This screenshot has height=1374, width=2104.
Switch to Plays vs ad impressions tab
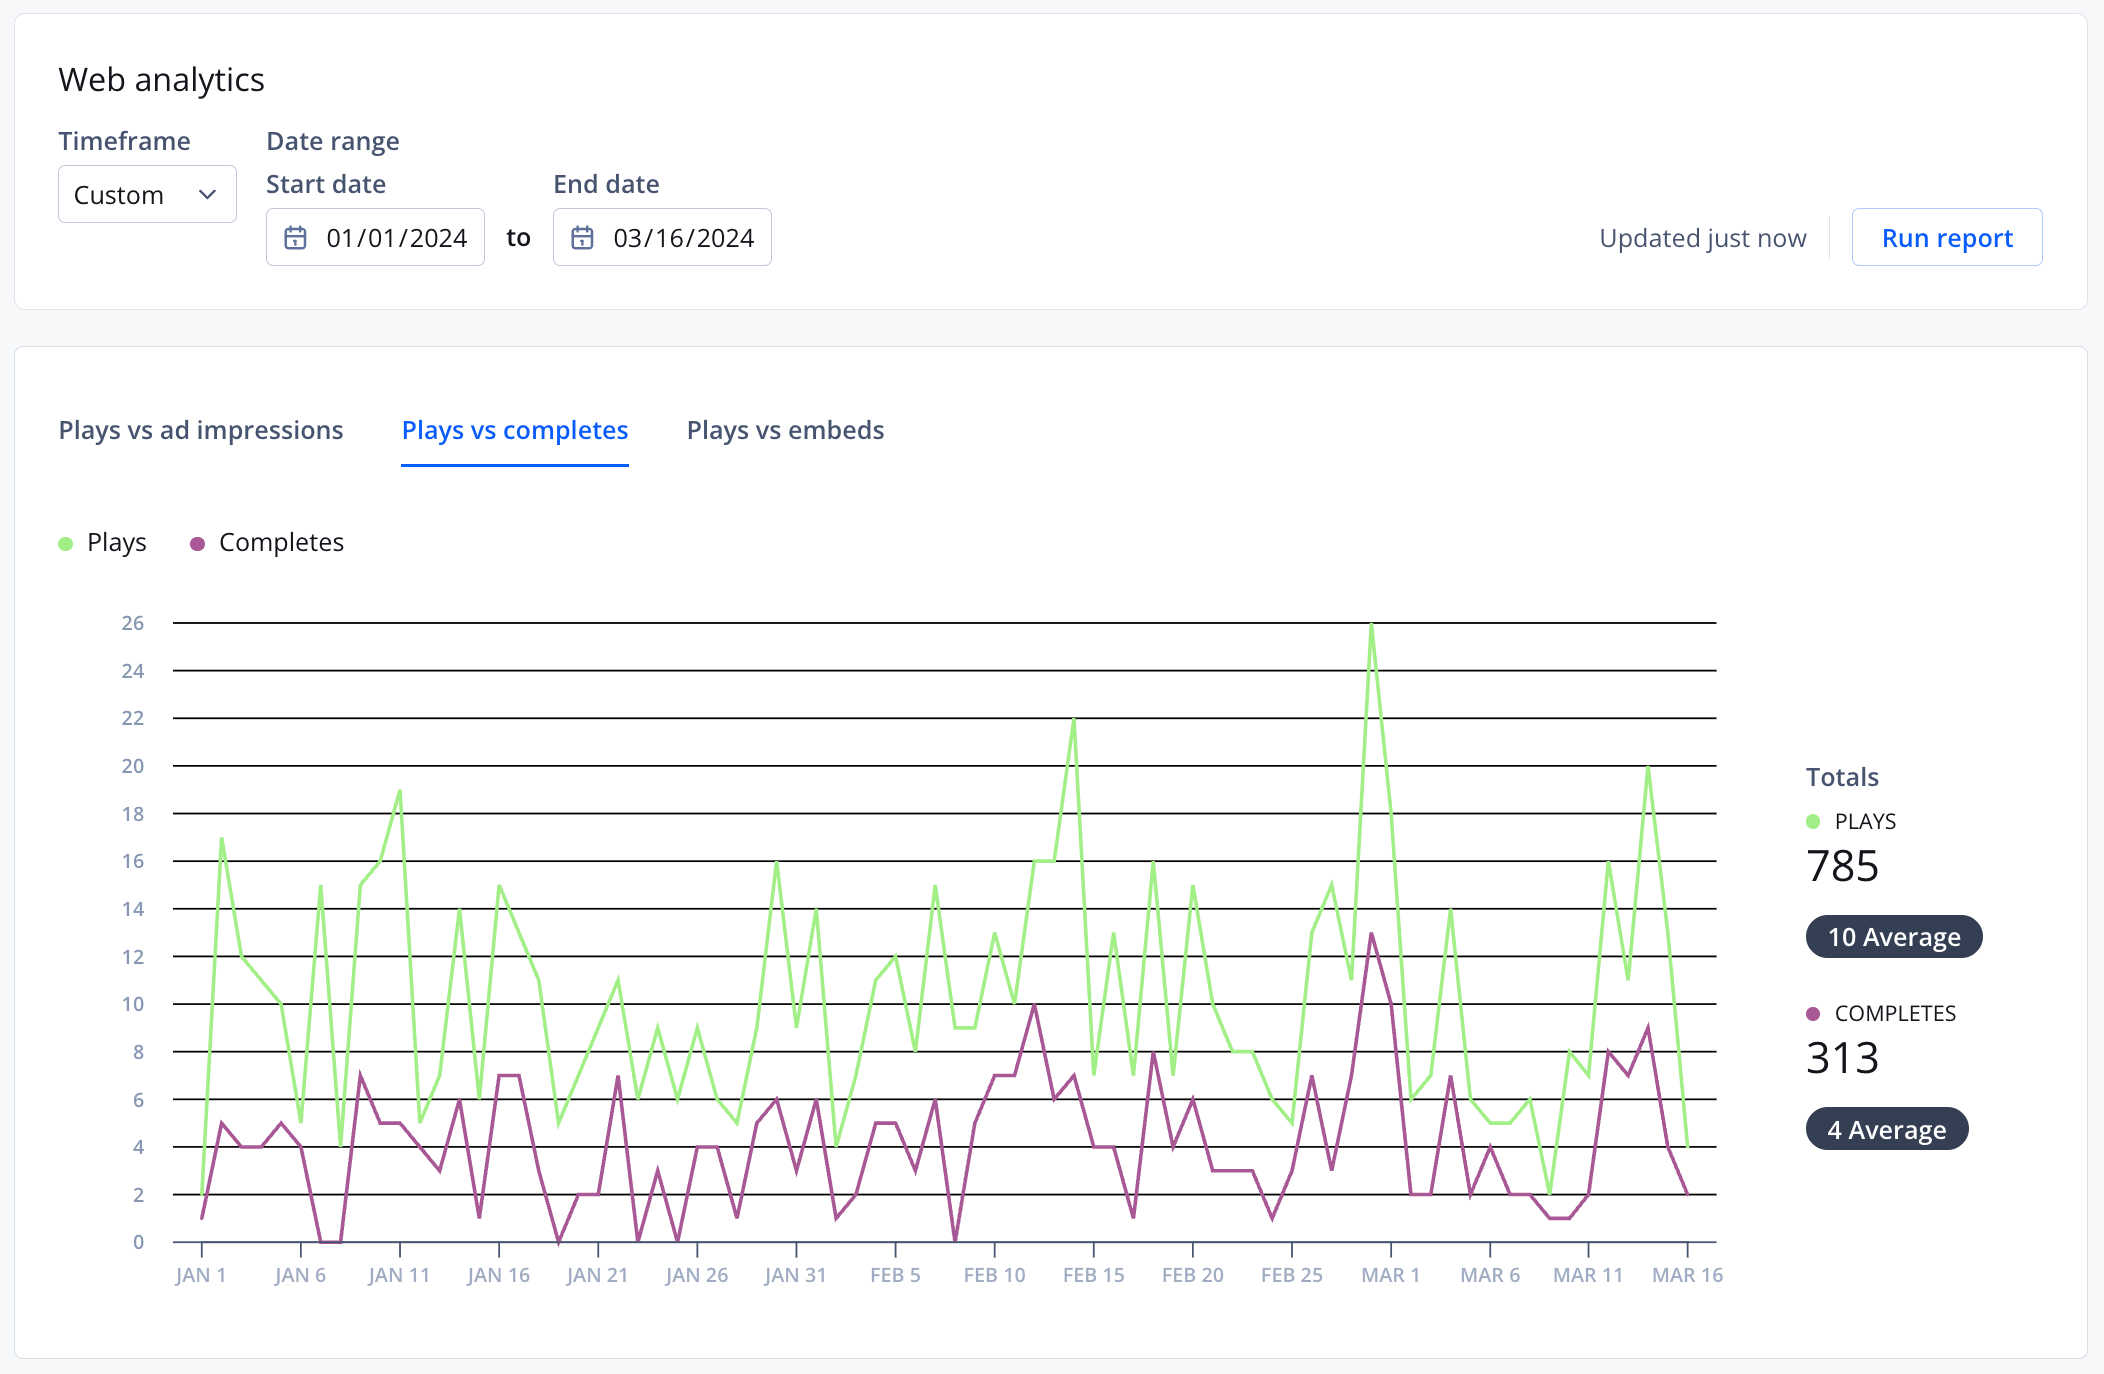(201, 430)
